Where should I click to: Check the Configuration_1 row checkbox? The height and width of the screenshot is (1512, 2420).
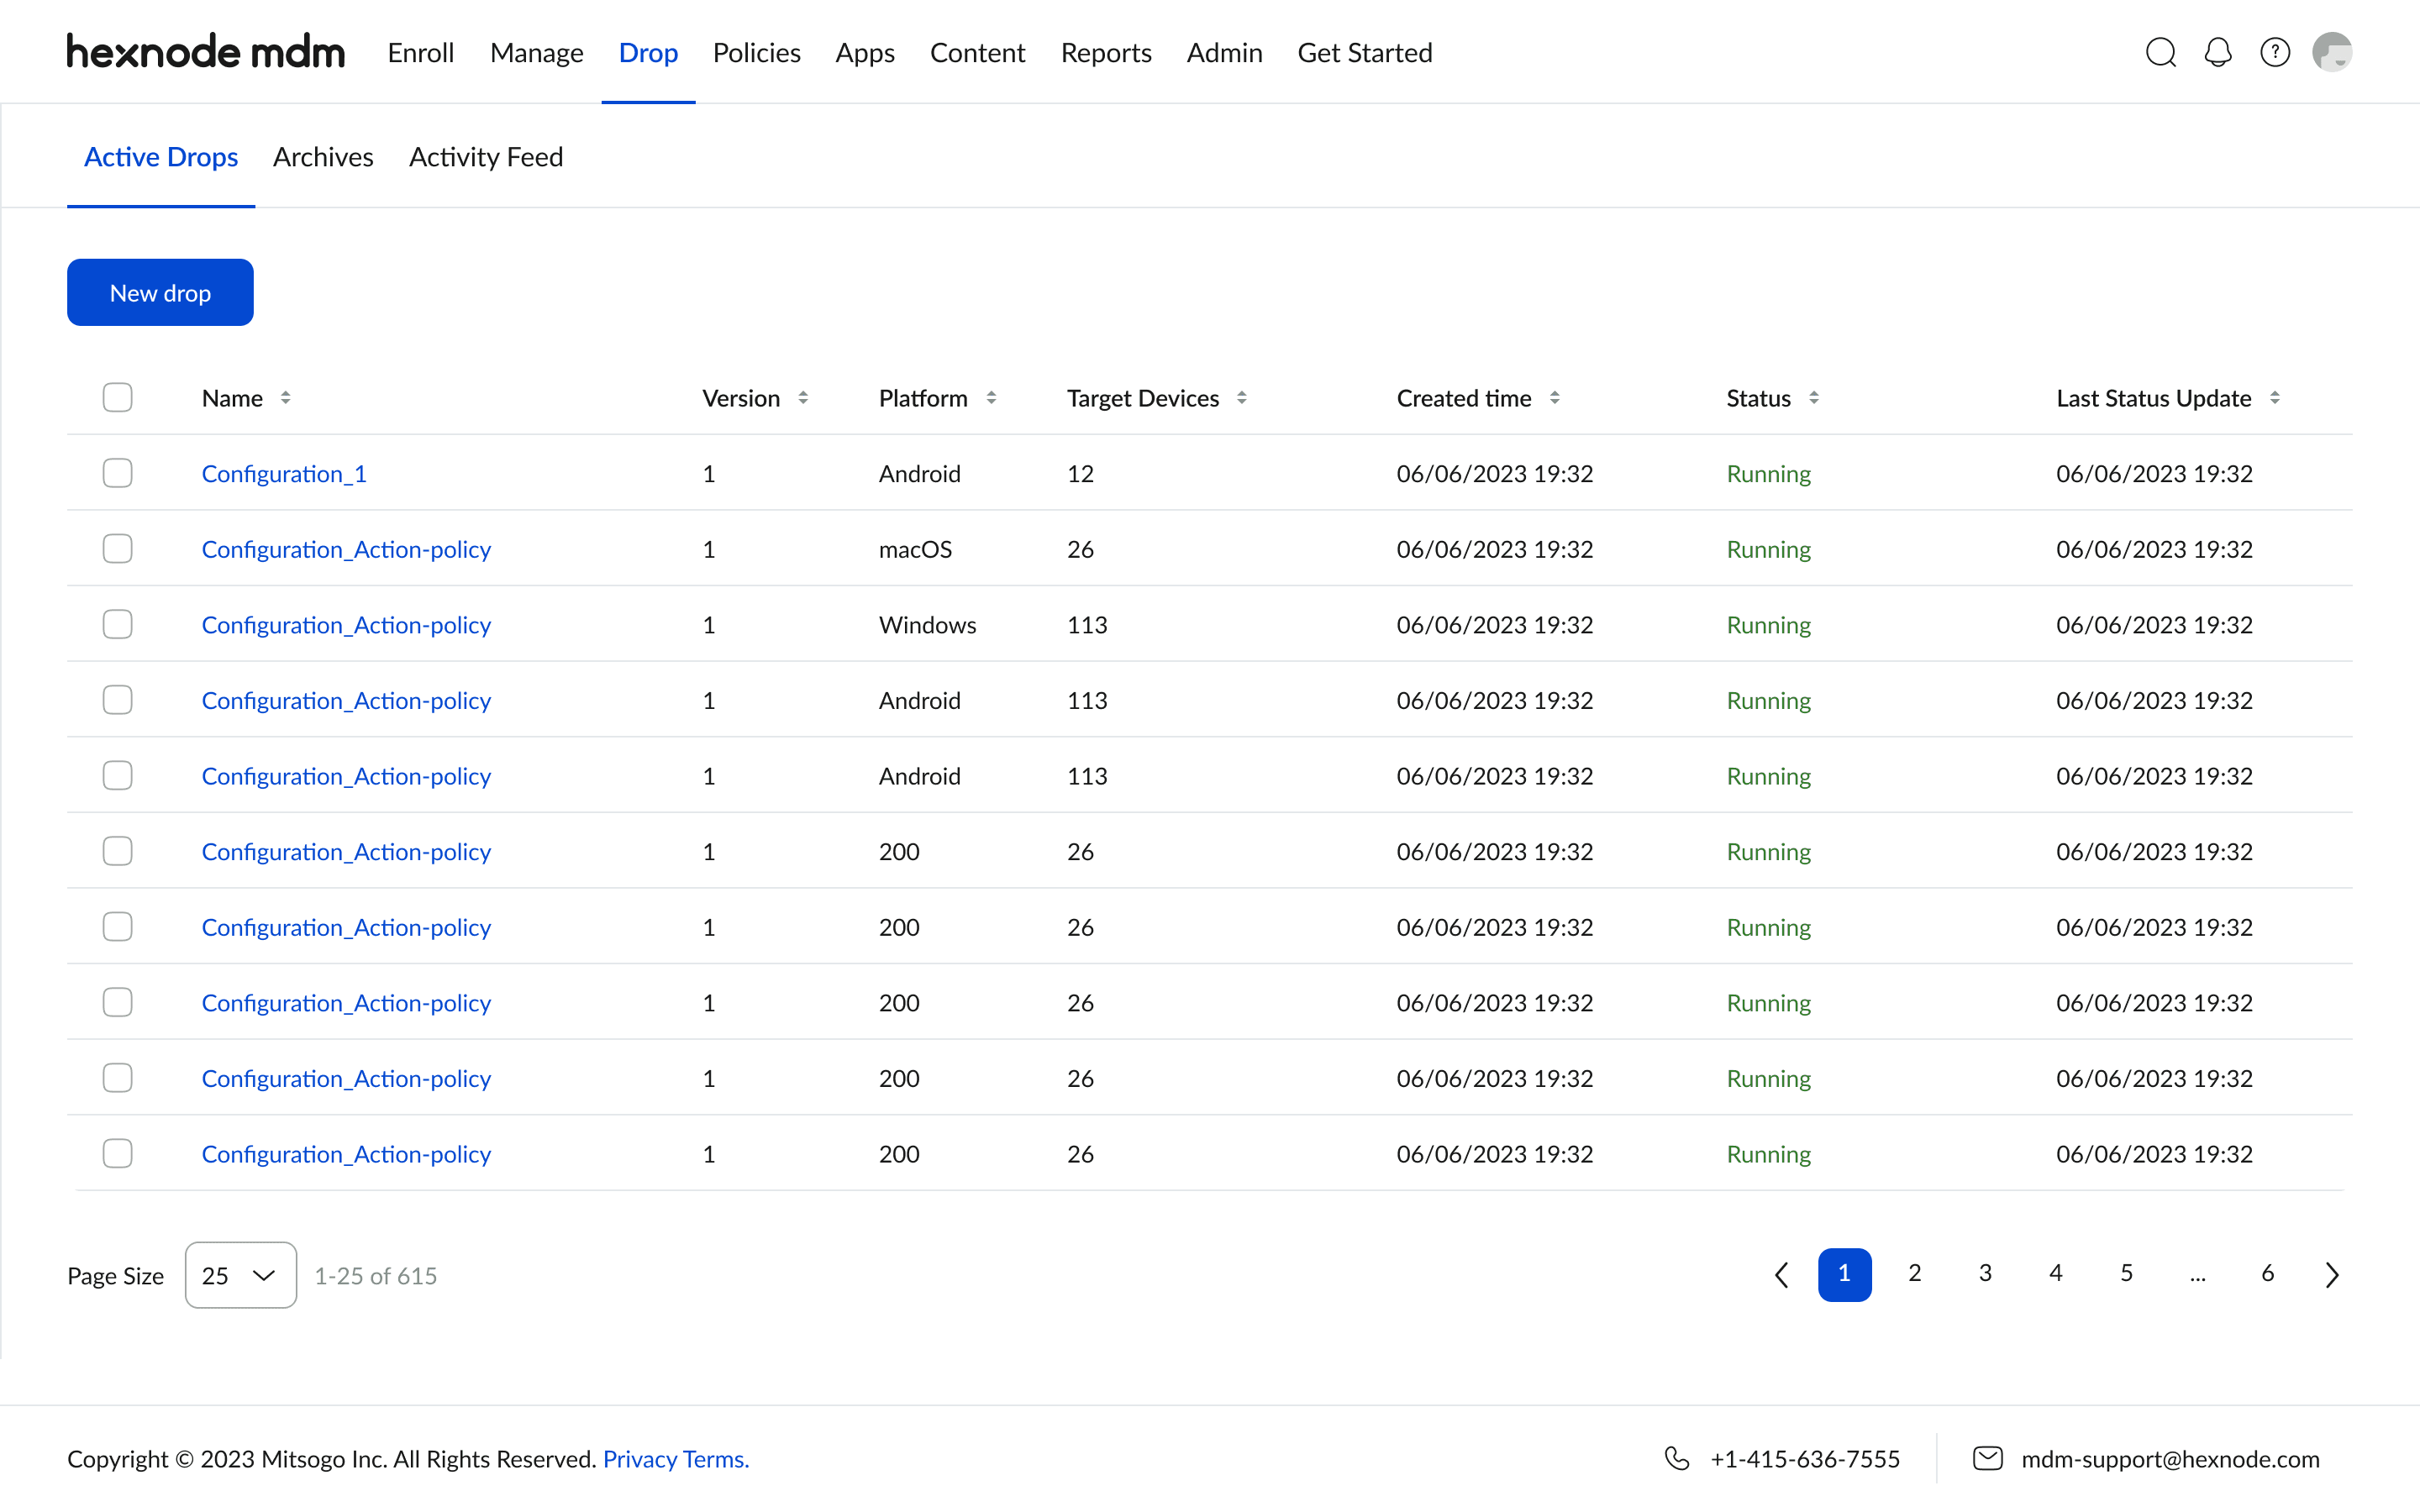click(118, 473)
